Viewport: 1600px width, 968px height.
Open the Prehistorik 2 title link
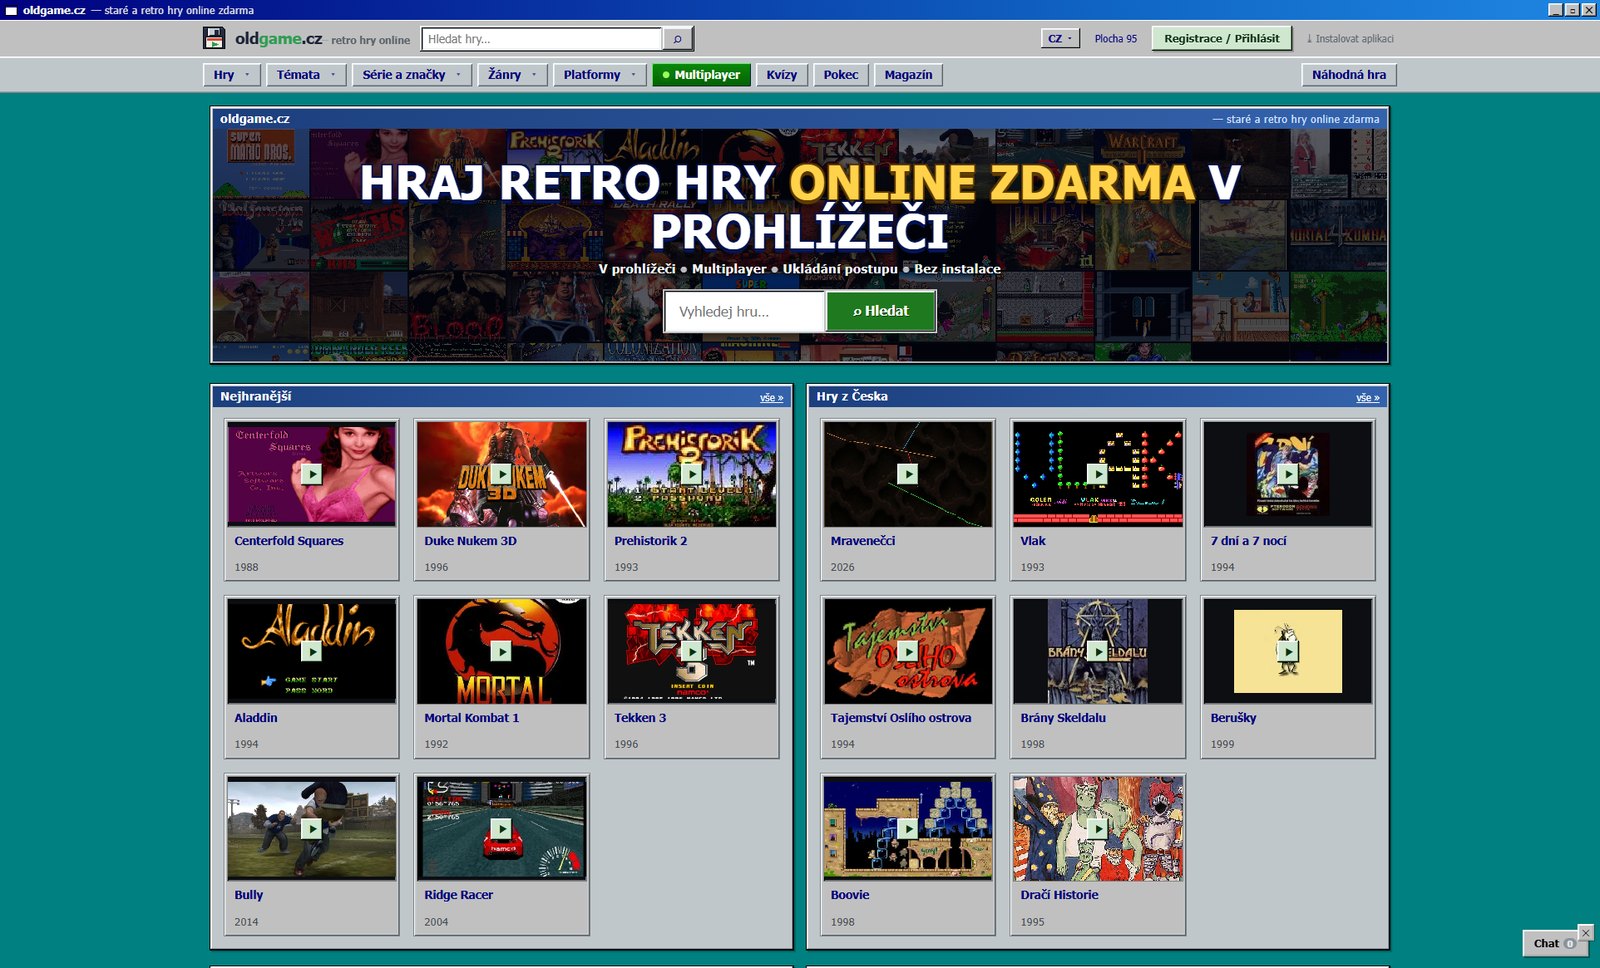coord(650,541)
